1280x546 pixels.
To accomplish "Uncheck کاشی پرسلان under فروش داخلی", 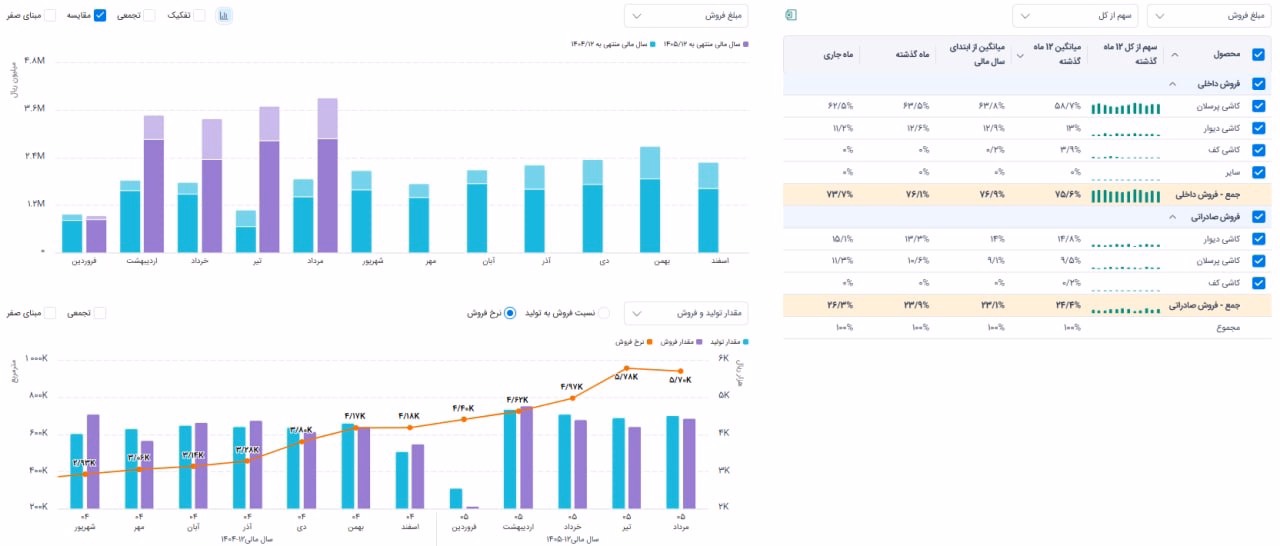I will point(1259,106).
